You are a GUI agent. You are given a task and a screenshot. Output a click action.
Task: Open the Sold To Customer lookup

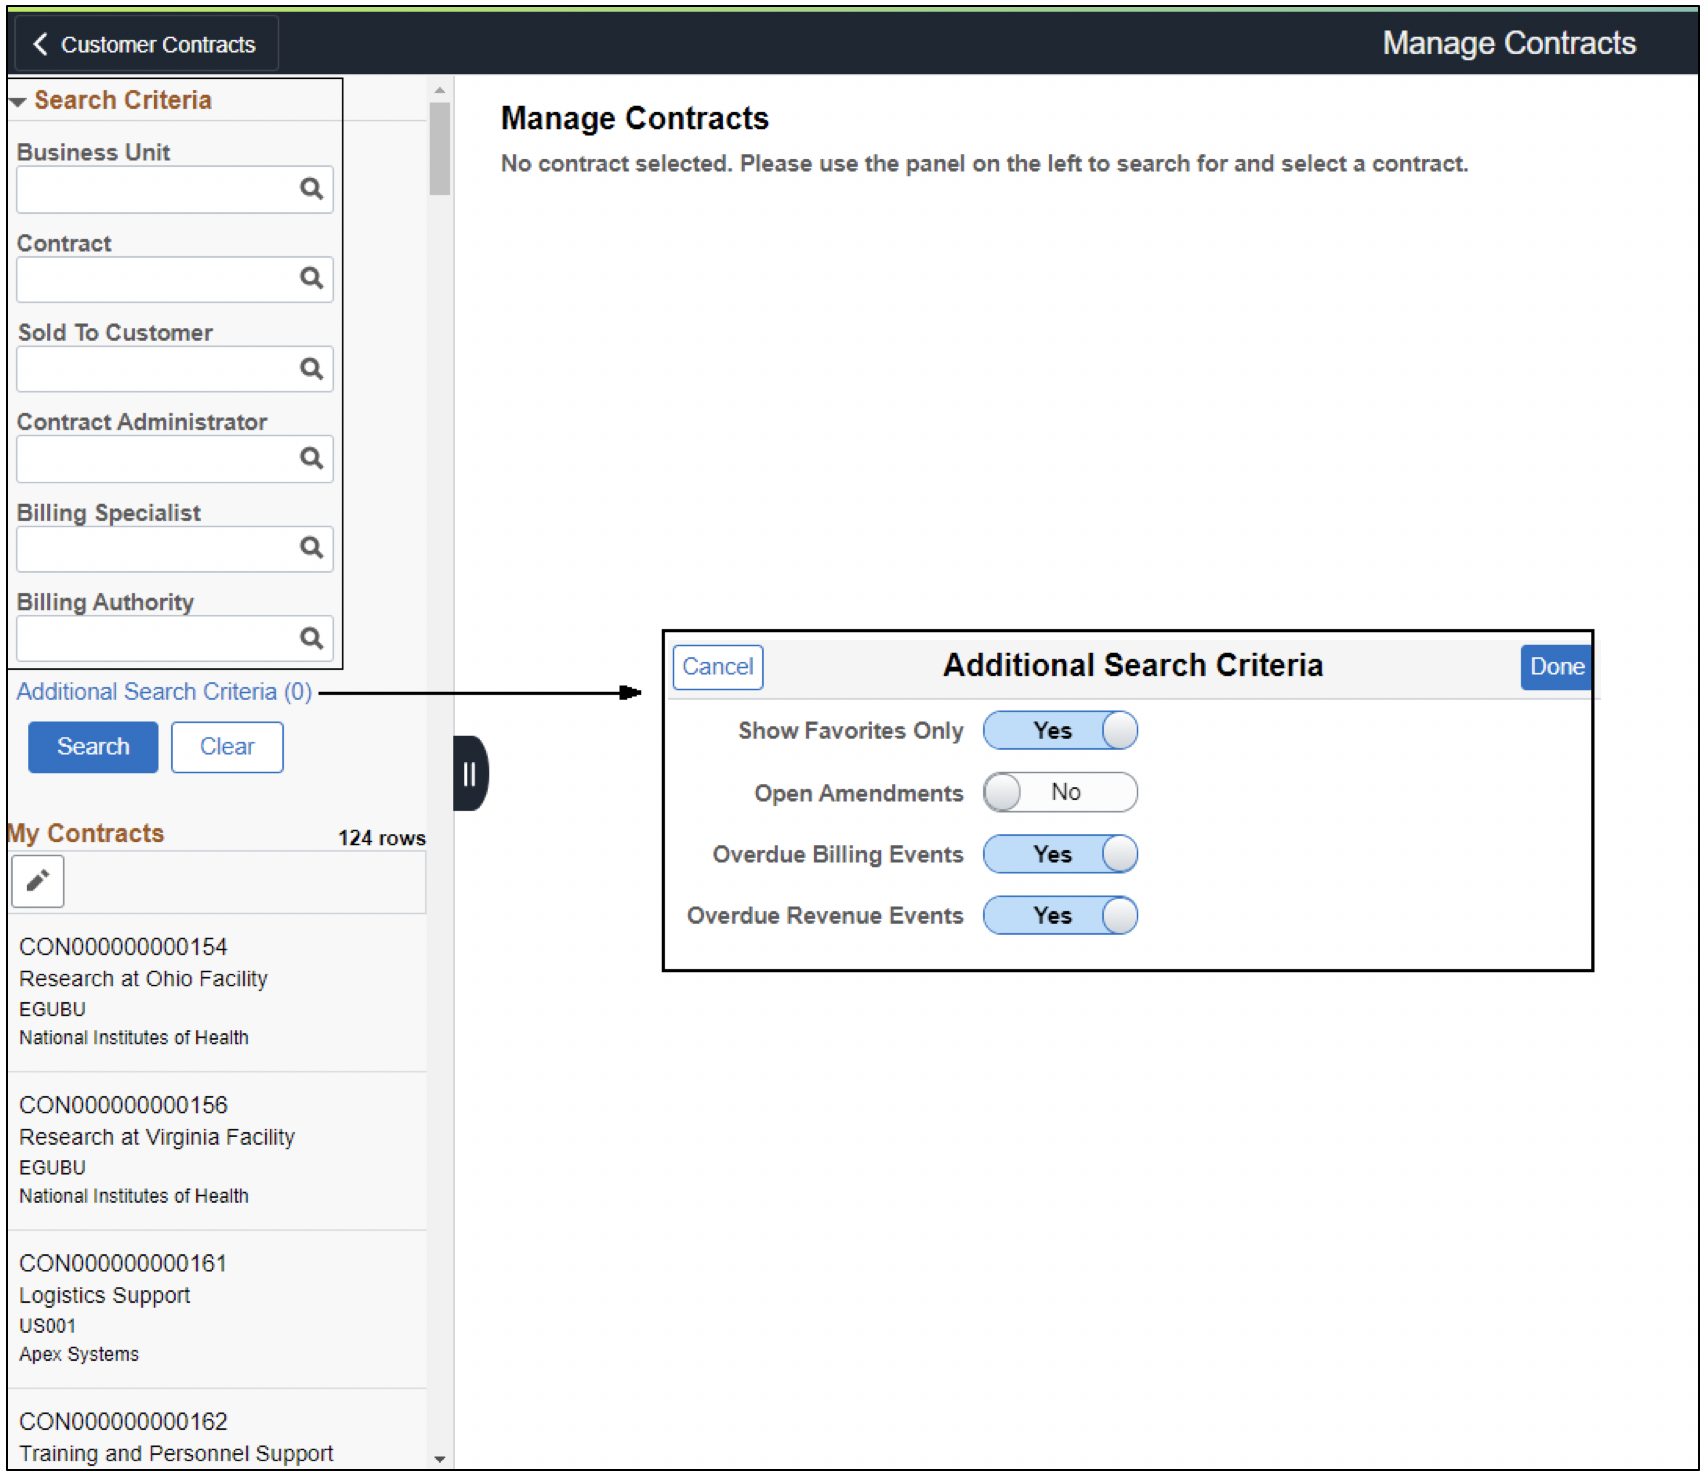click(x=311, y=368)
